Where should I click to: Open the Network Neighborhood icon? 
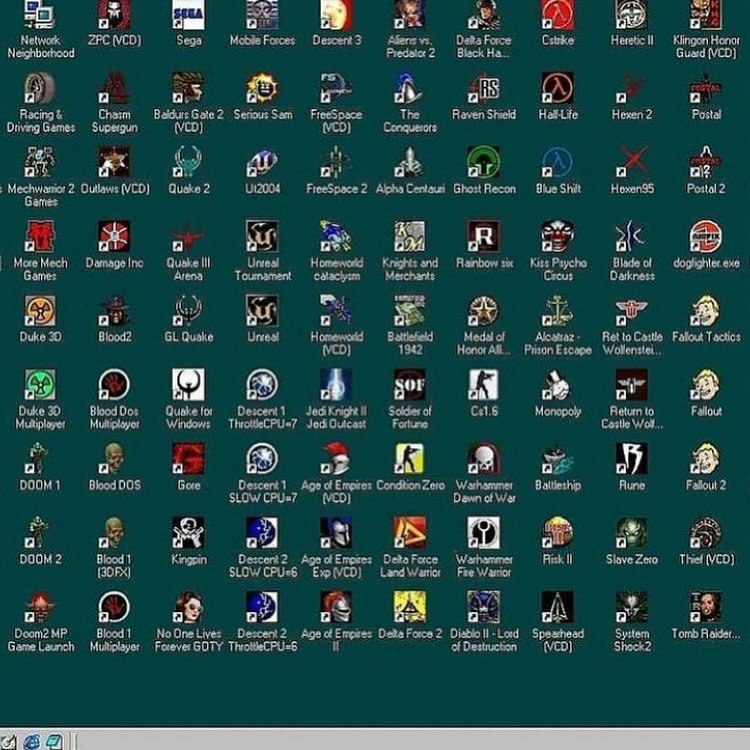(x=41, y=14)
